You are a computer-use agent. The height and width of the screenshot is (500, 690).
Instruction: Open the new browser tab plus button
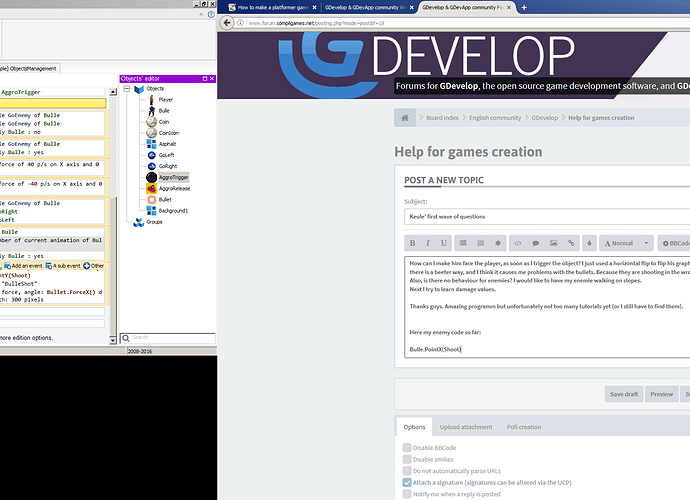tap(524, 7)
